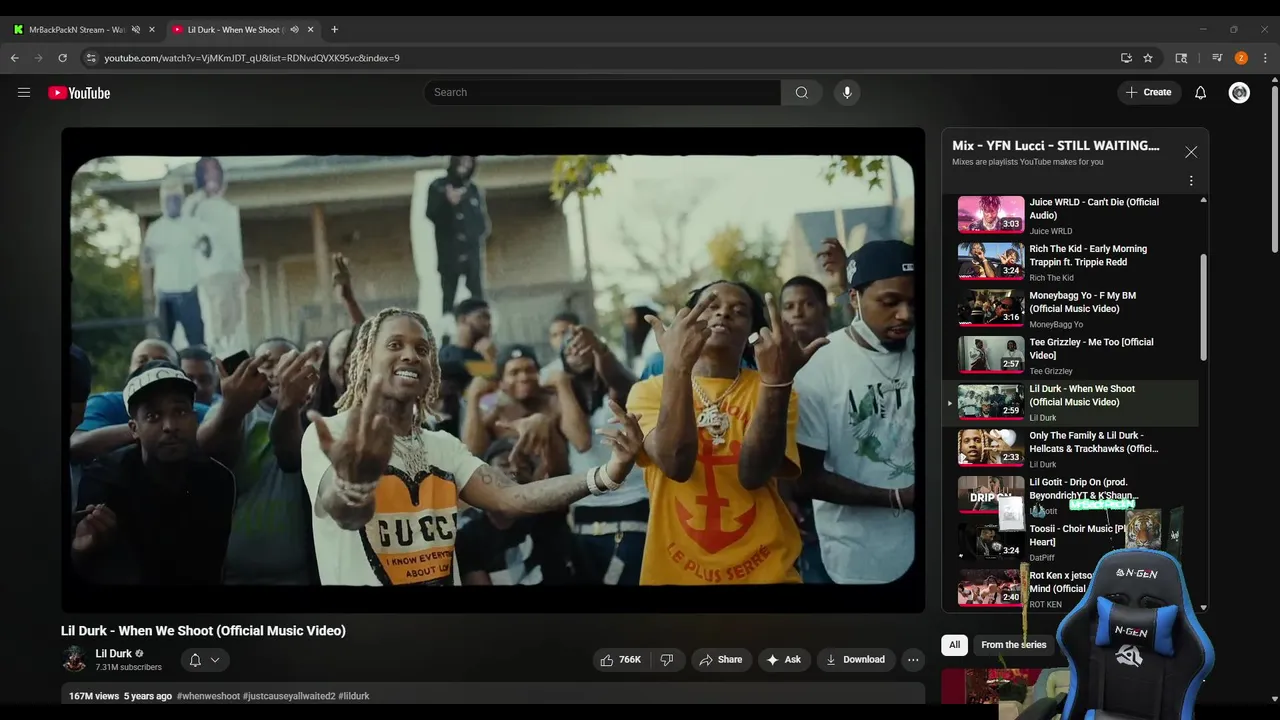Click the #justcauseyallwaited2 hashtag
This screenshot has height=720, width=1280.
(289, 696)
